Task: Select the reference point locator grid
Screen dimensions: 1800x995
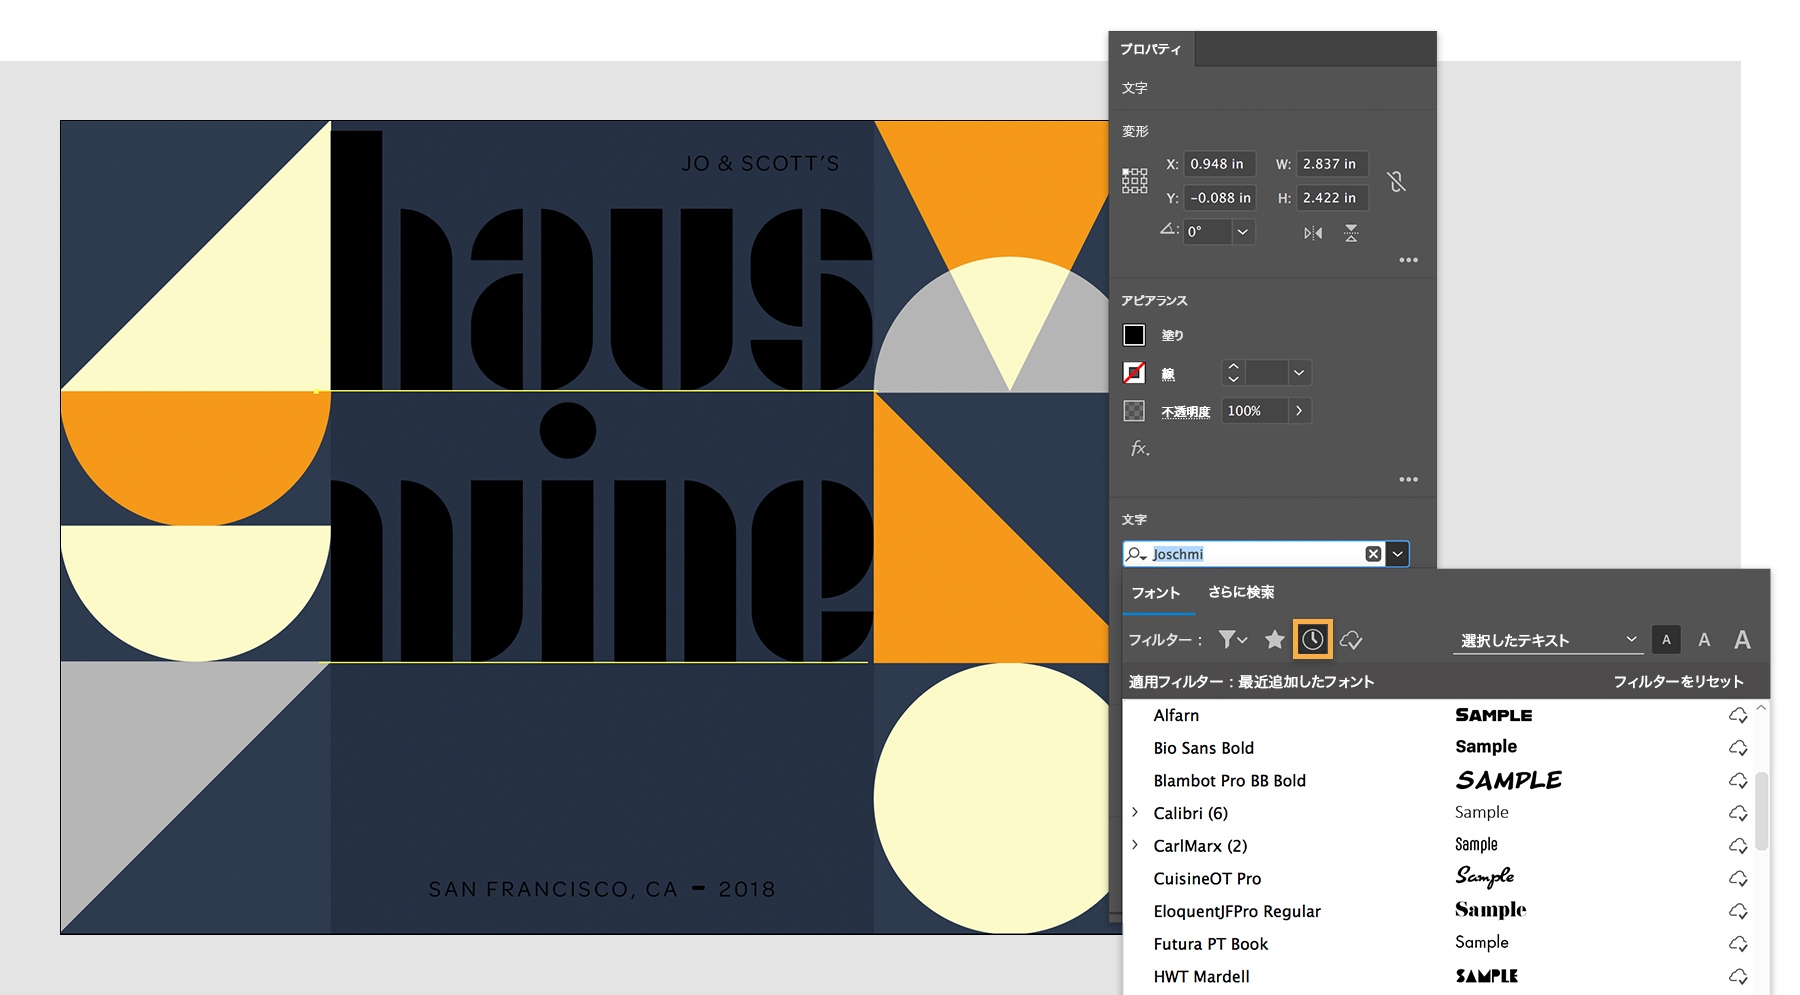Action: click(1135, 181)
